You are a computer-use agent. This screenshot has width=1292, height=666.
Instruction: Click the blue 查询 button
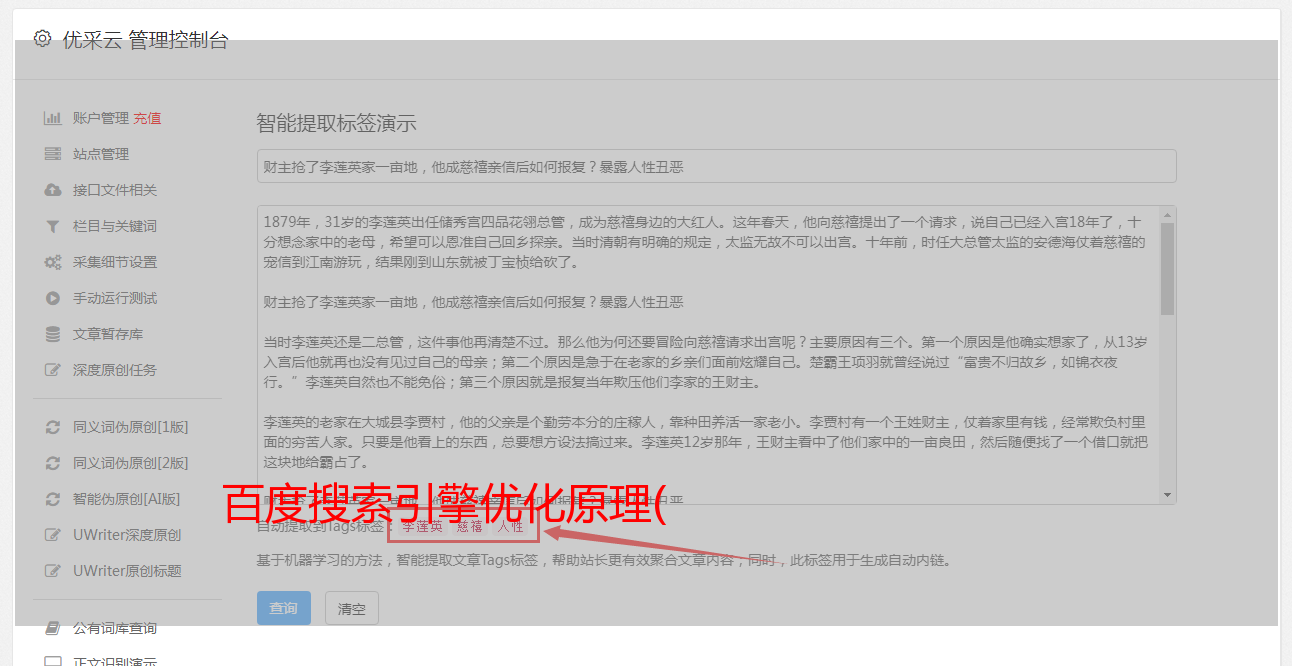point(284,608)
